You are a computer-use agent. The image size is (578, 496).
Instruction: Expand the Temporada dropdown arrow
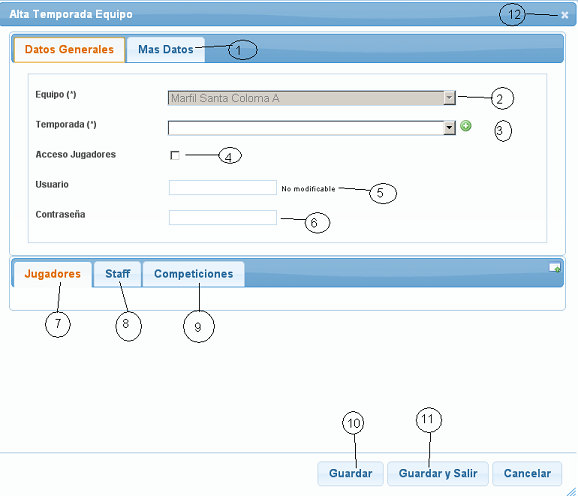[x=449, y=128]
